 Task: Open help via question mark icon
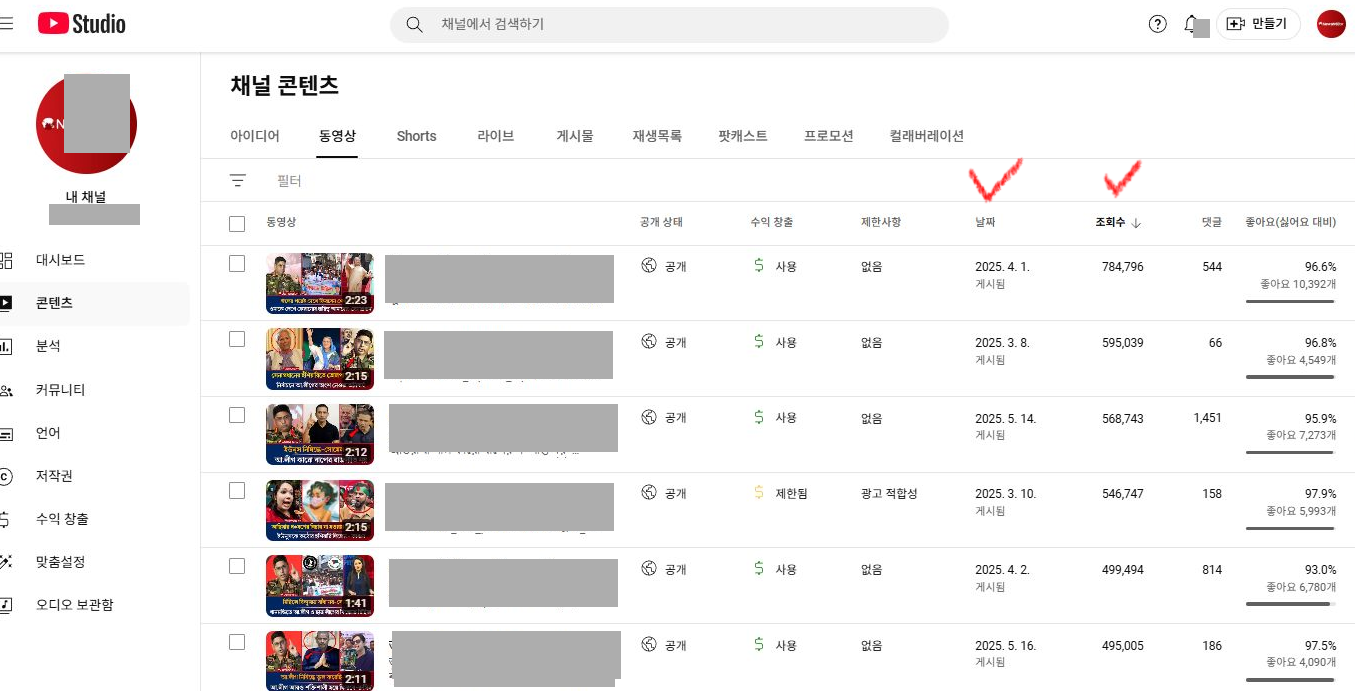point(1157,24)
